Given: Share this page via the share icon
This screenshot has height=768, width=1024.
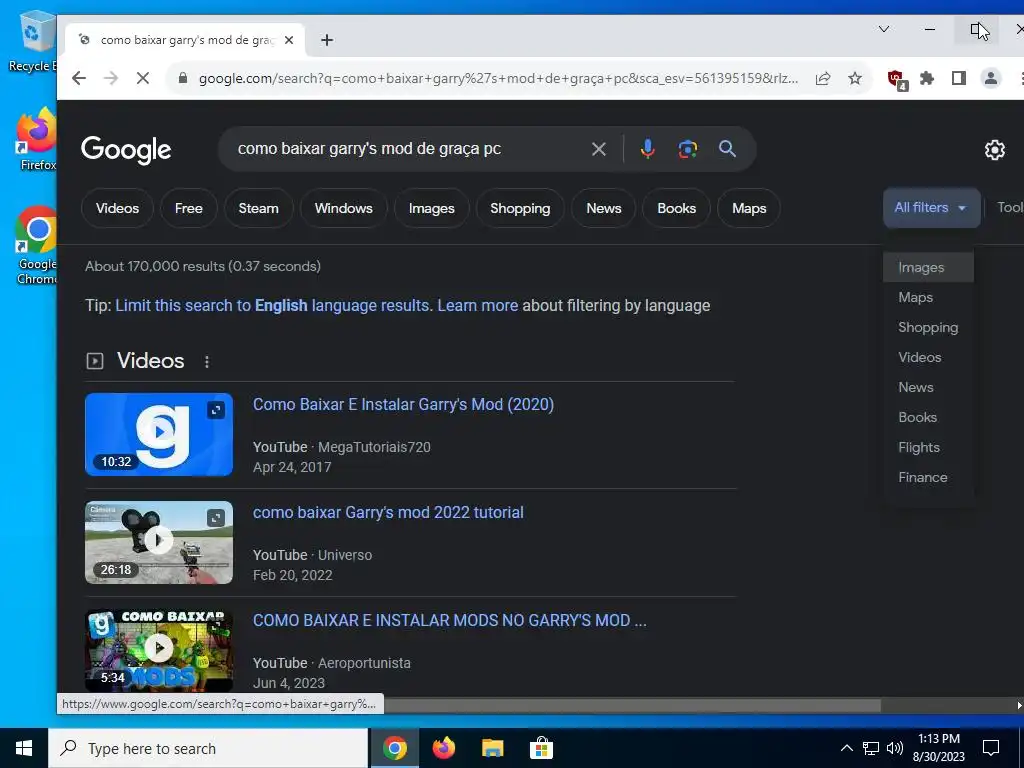Looking at the screenshot, I should pyautogui.click(x=823, y=78).
